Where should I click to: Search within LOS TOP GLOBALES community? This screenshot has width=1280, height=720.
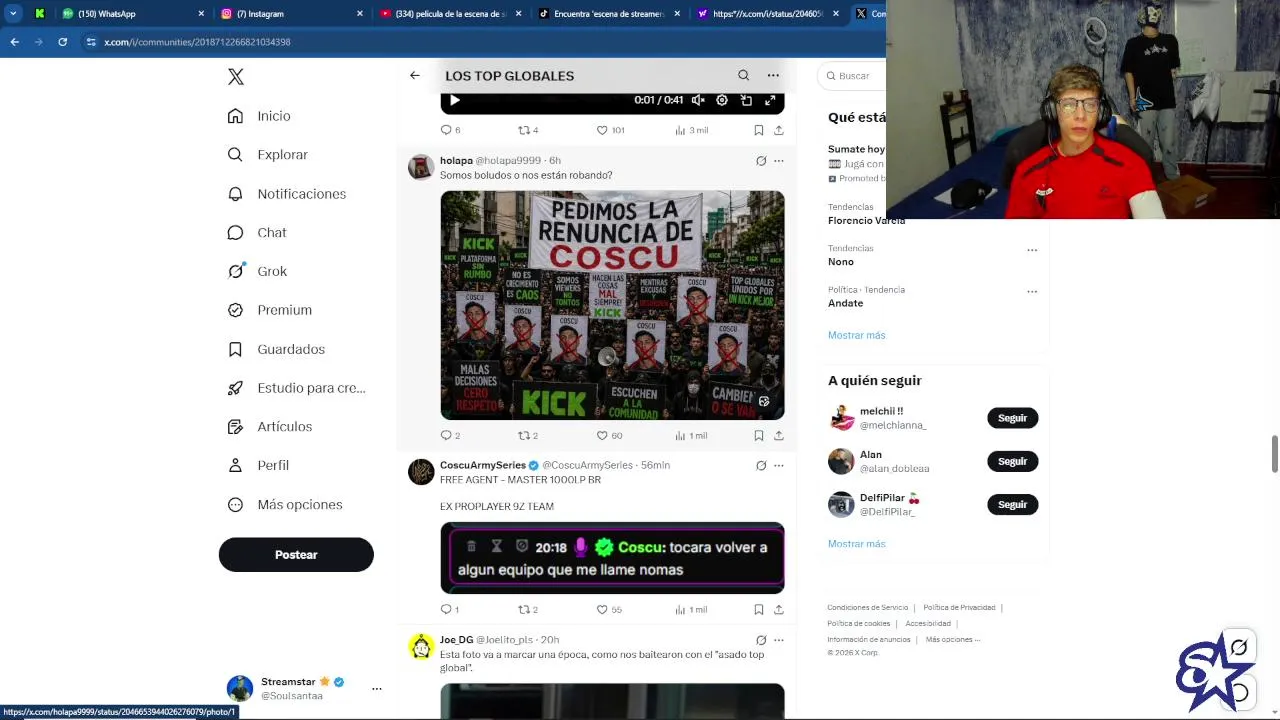click(x=743, y=75)
